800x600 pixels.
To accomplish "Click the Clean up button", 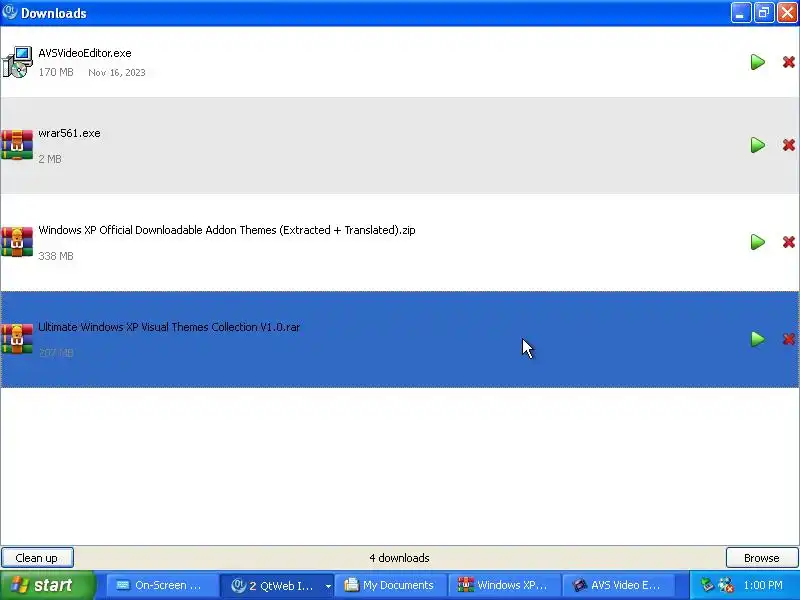I will (37, 558).
